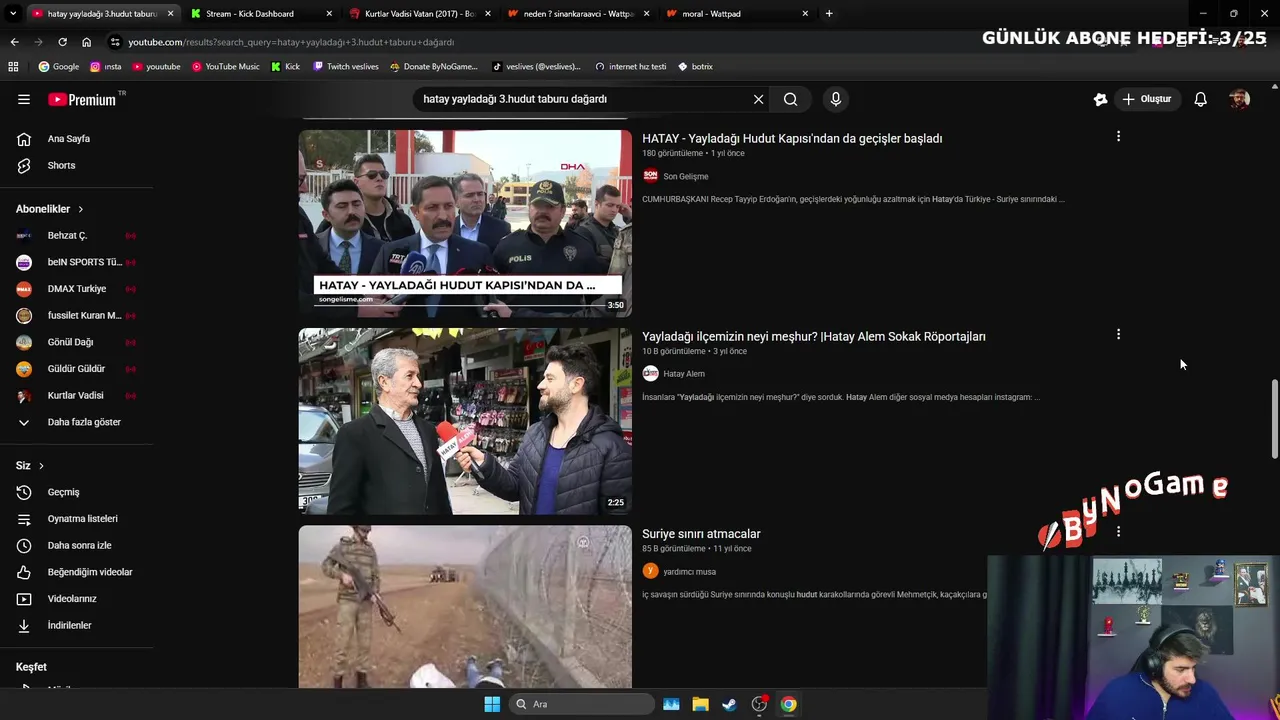Reload the page with refresh icon

tap(62, 42)
